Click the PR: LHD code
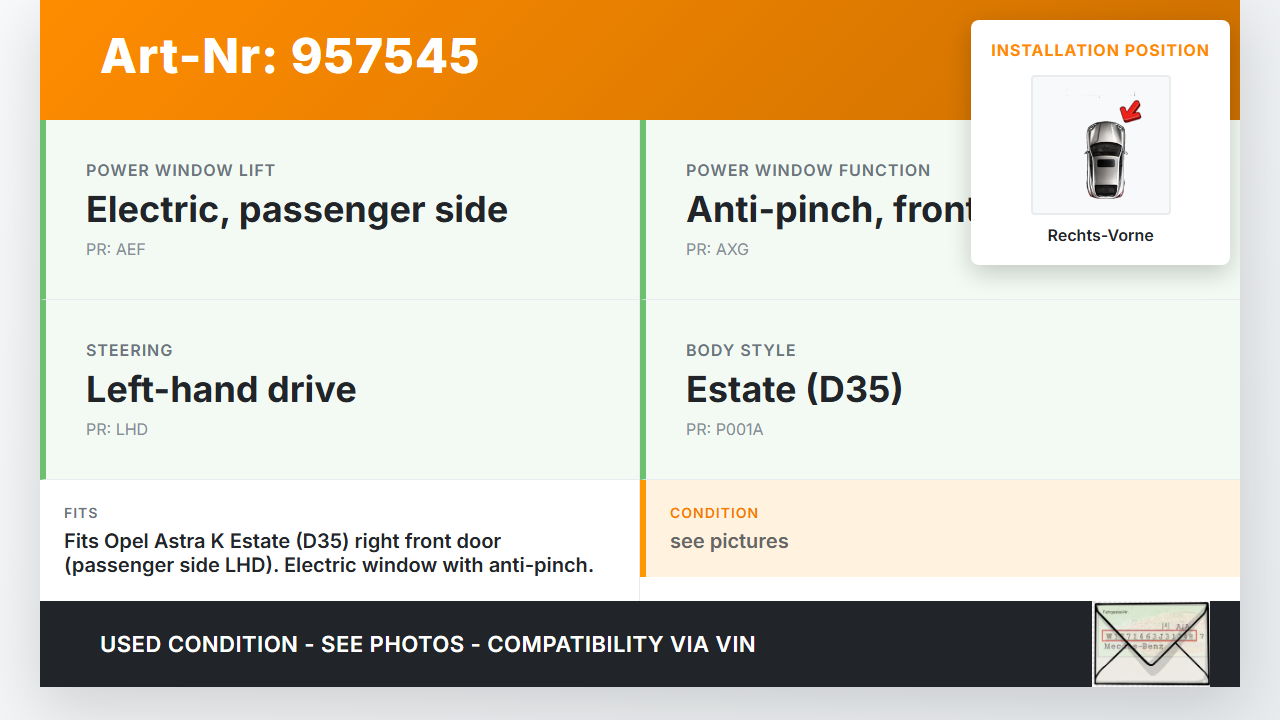The width and height of the screenshot is (1280, 720). click(117, 429)
